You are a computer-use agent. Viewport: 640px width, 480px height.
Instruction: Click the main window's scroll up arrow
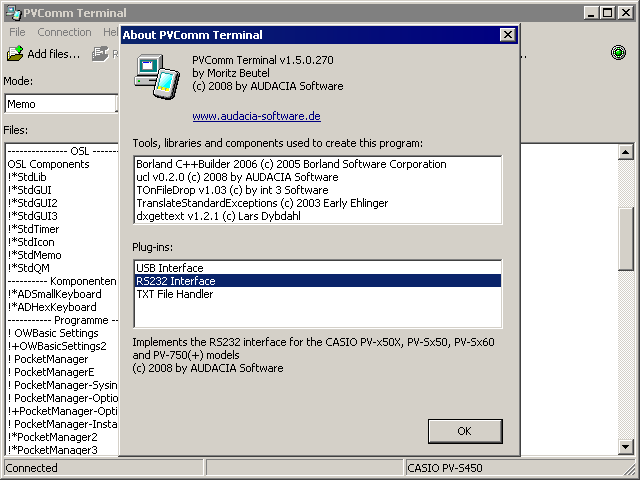click(x=625, y=152)
